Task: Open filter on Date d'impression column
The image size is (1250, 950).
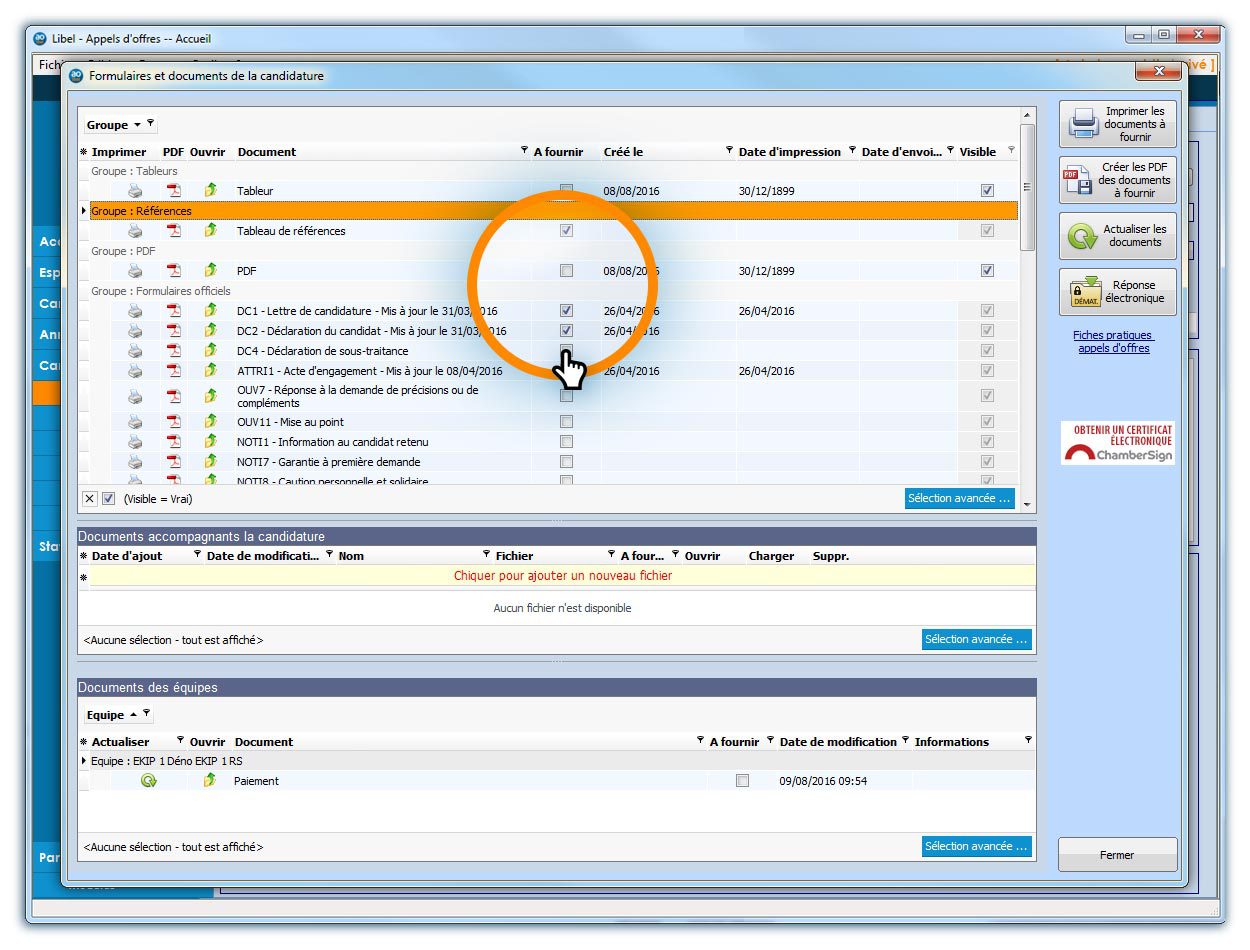Action: (x=852, y=151)
